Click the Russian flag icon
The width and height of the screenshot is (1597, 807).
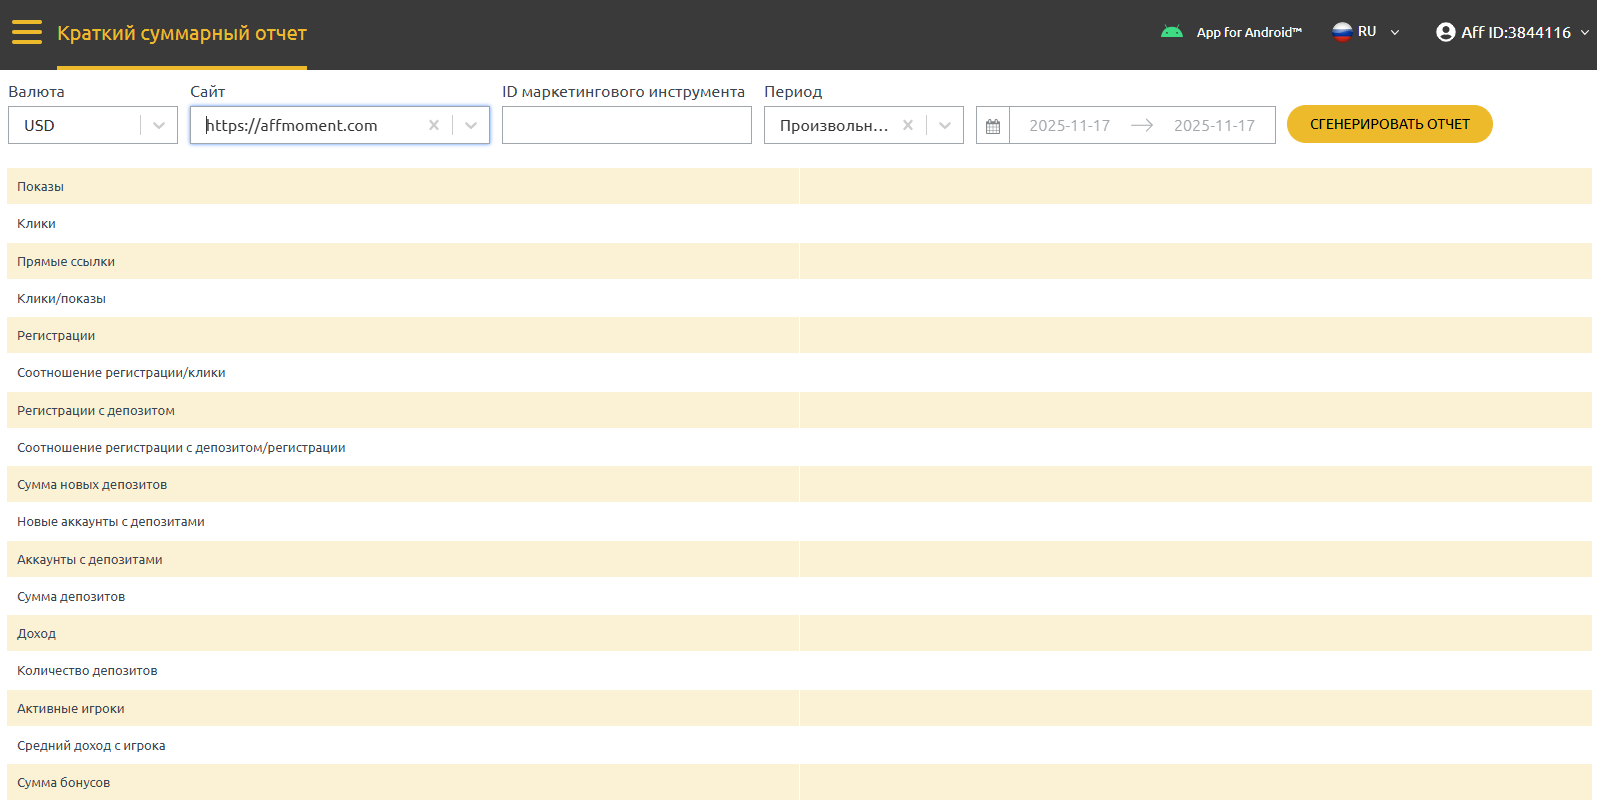(x=1341, y=32)
